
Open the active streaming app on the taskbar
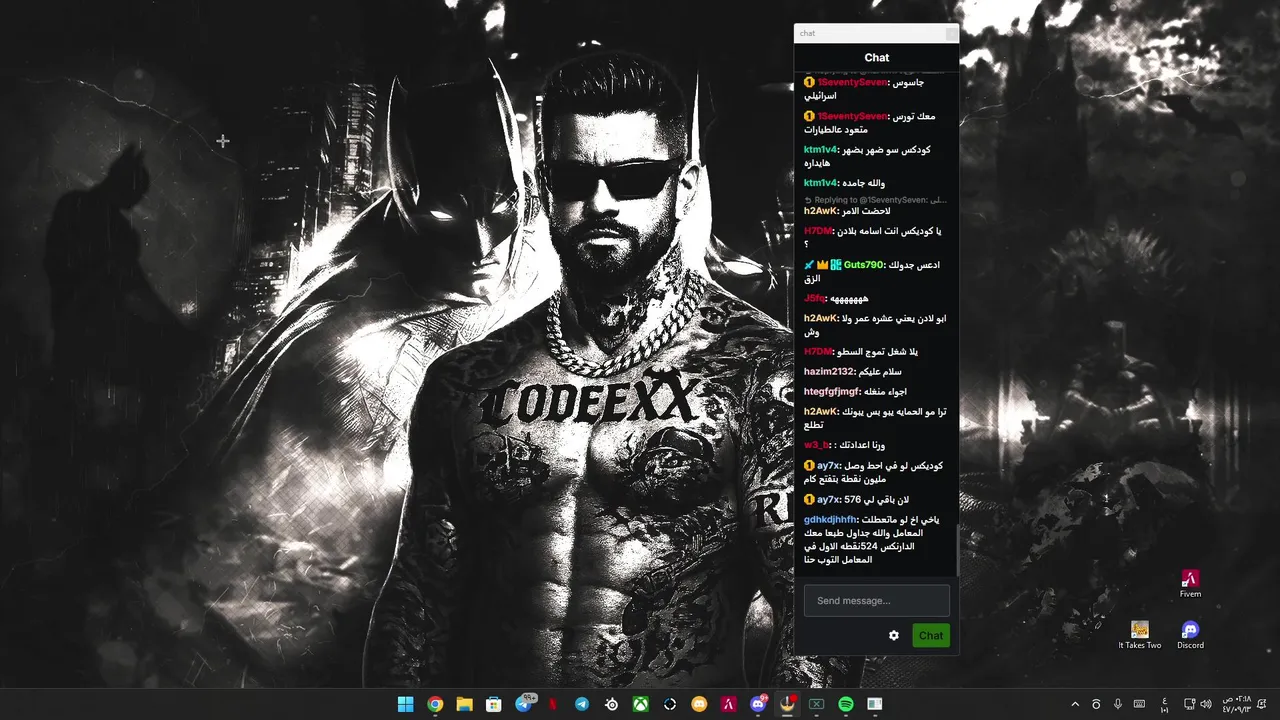pyautogui.click(x=787, y=704)
